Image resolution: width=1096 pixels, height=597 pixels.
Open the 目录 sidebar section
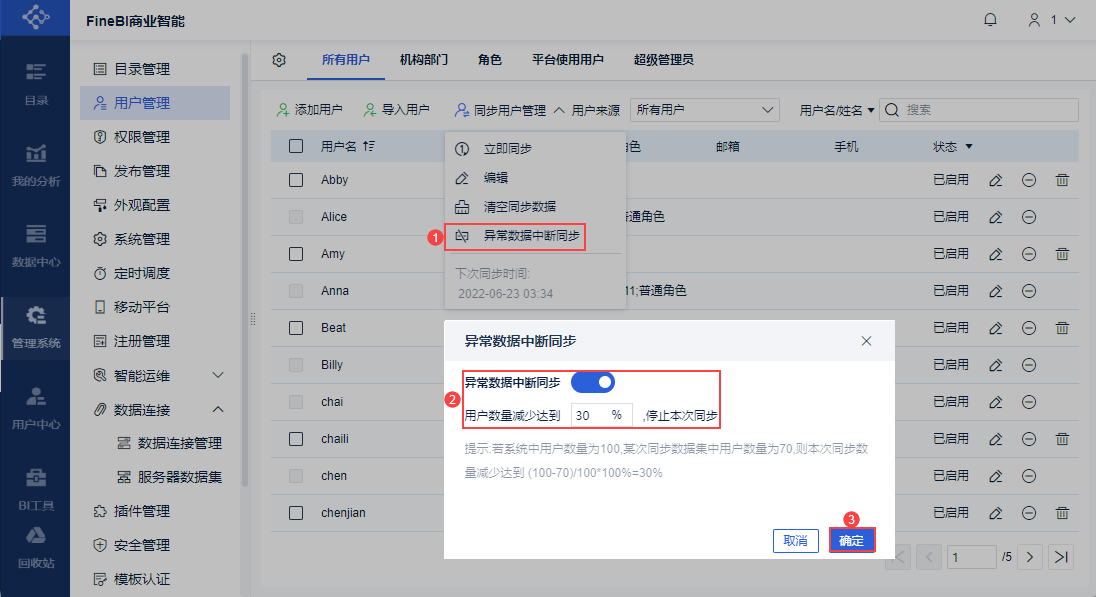pos(36,83)
